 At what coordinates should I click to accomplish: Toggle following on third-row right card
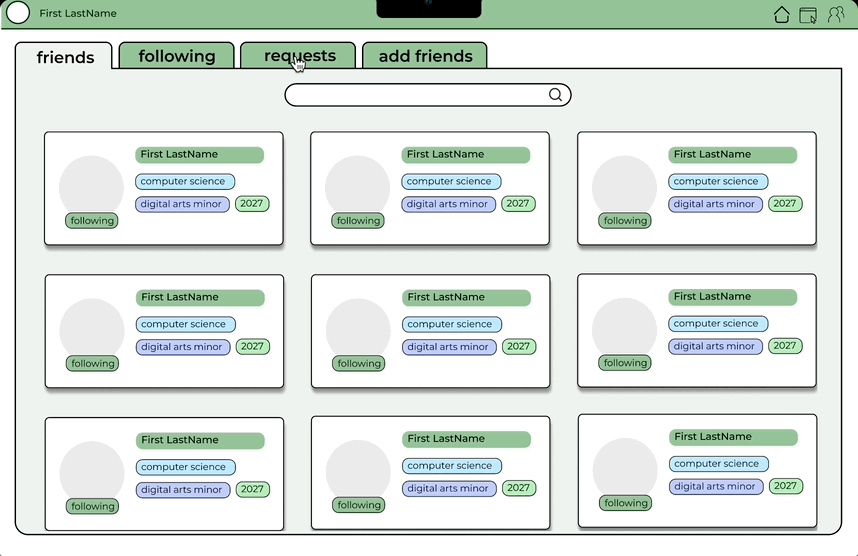(x=625, y=503)
